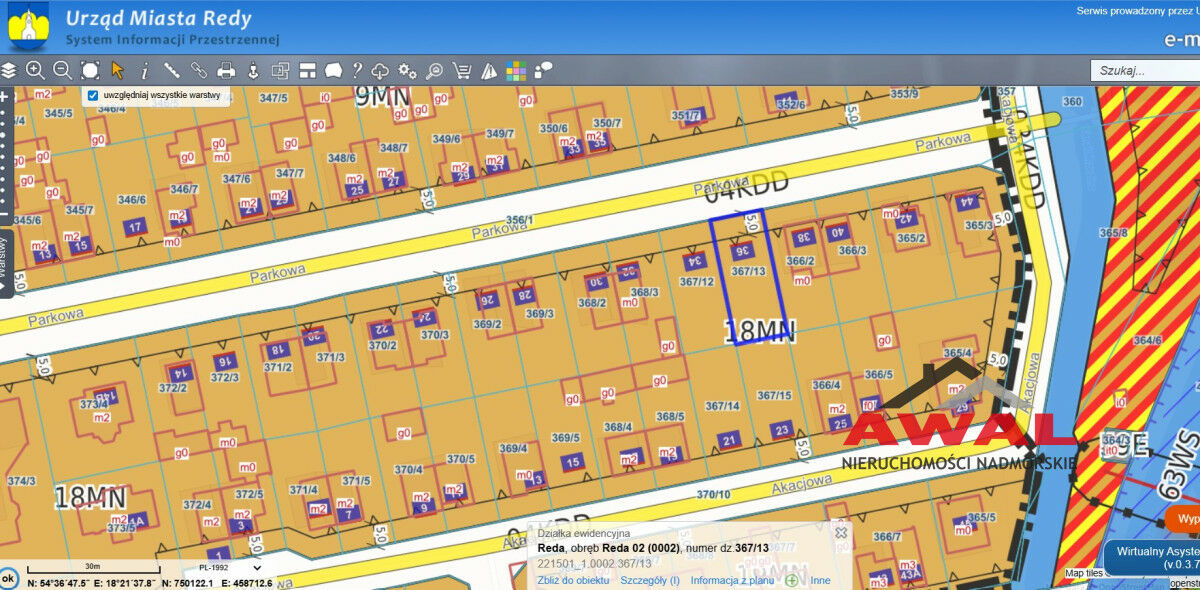
Task: Click the settings gears icon
Action: tap(407, 71)
